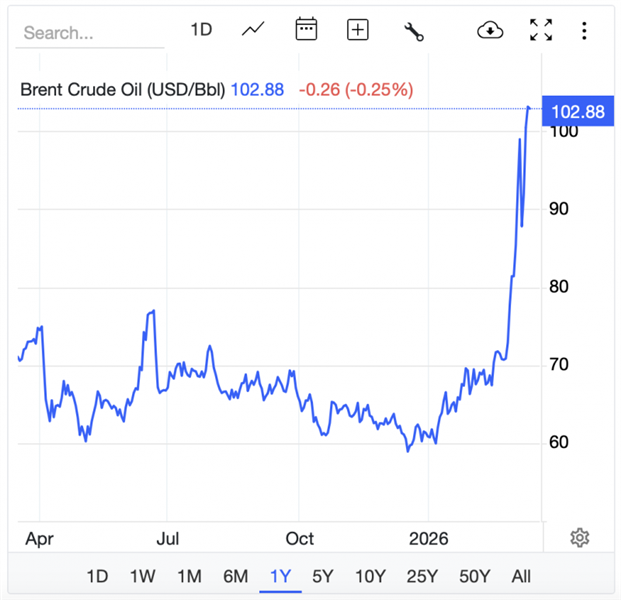Choose the 25Y time range

click(422, 576)
